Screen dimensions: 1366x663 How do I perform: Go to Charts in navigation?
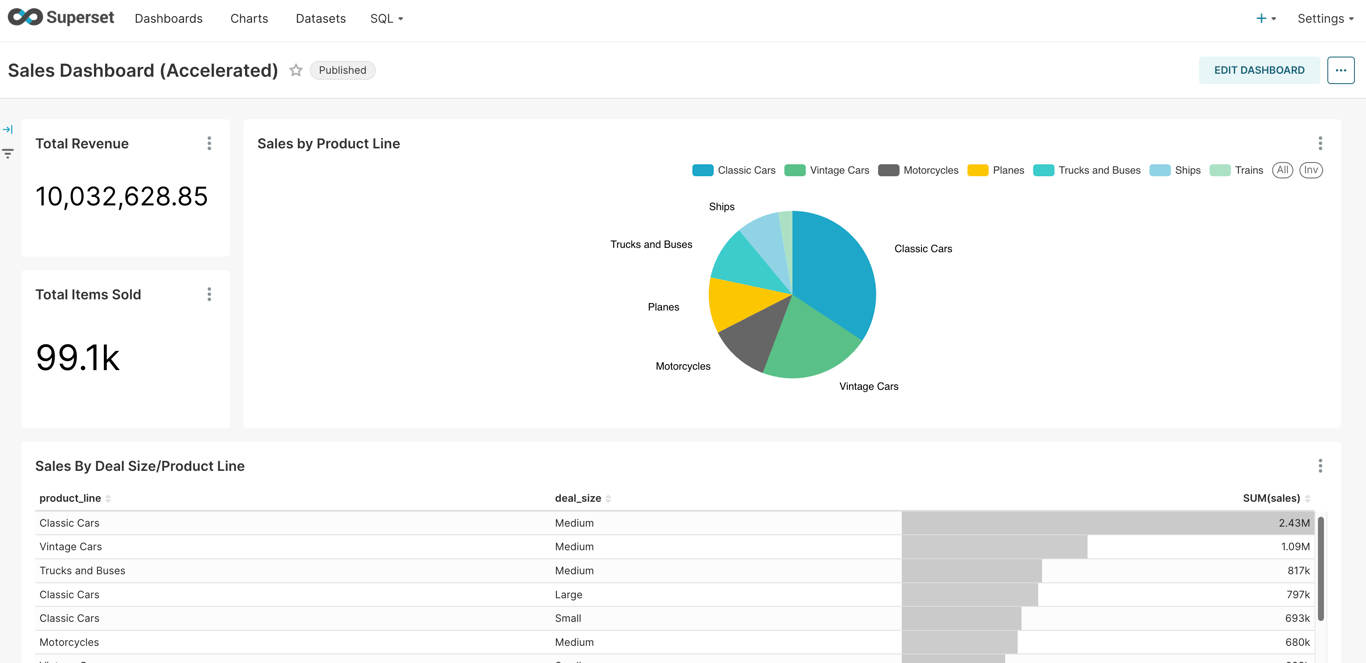(249, 19)
